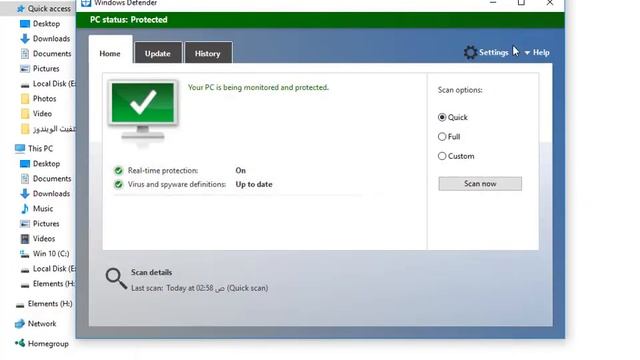Select the Full scan option
The height and width of the screenshot is (360, 640).
[x=442, y=137]
